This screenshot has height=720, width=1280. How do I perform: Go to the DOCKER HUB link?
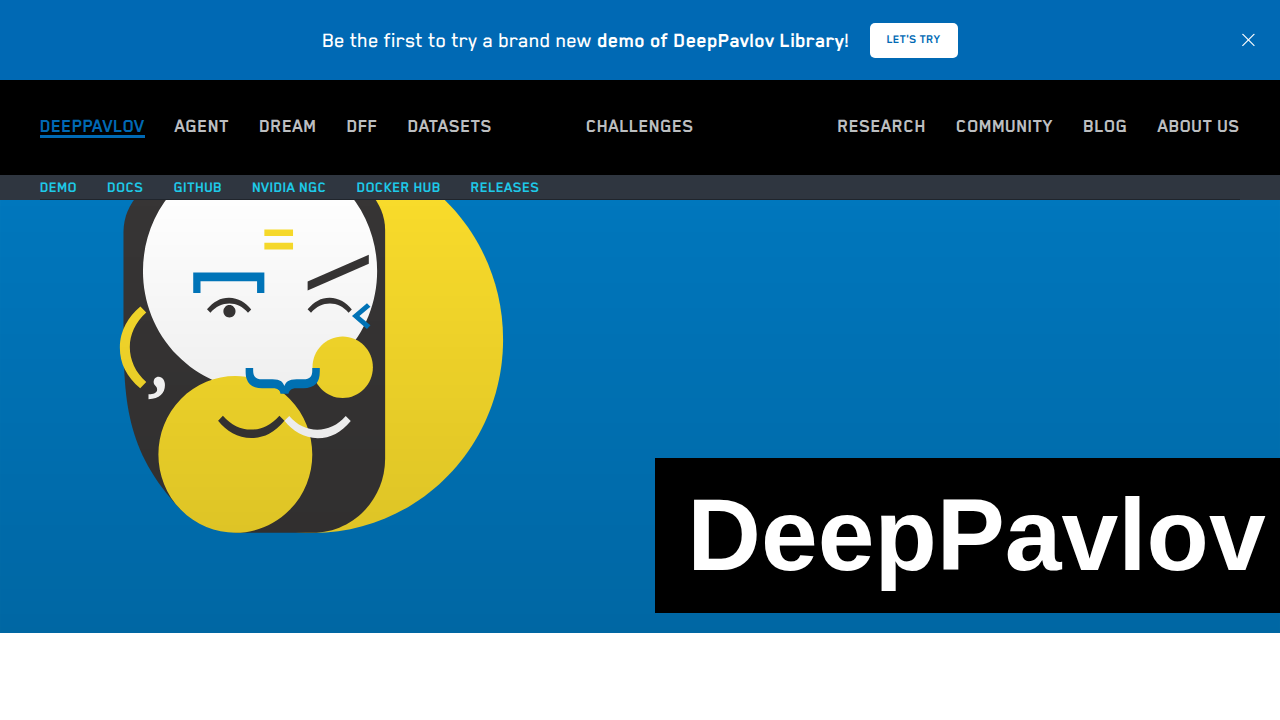tap(398, 188)
